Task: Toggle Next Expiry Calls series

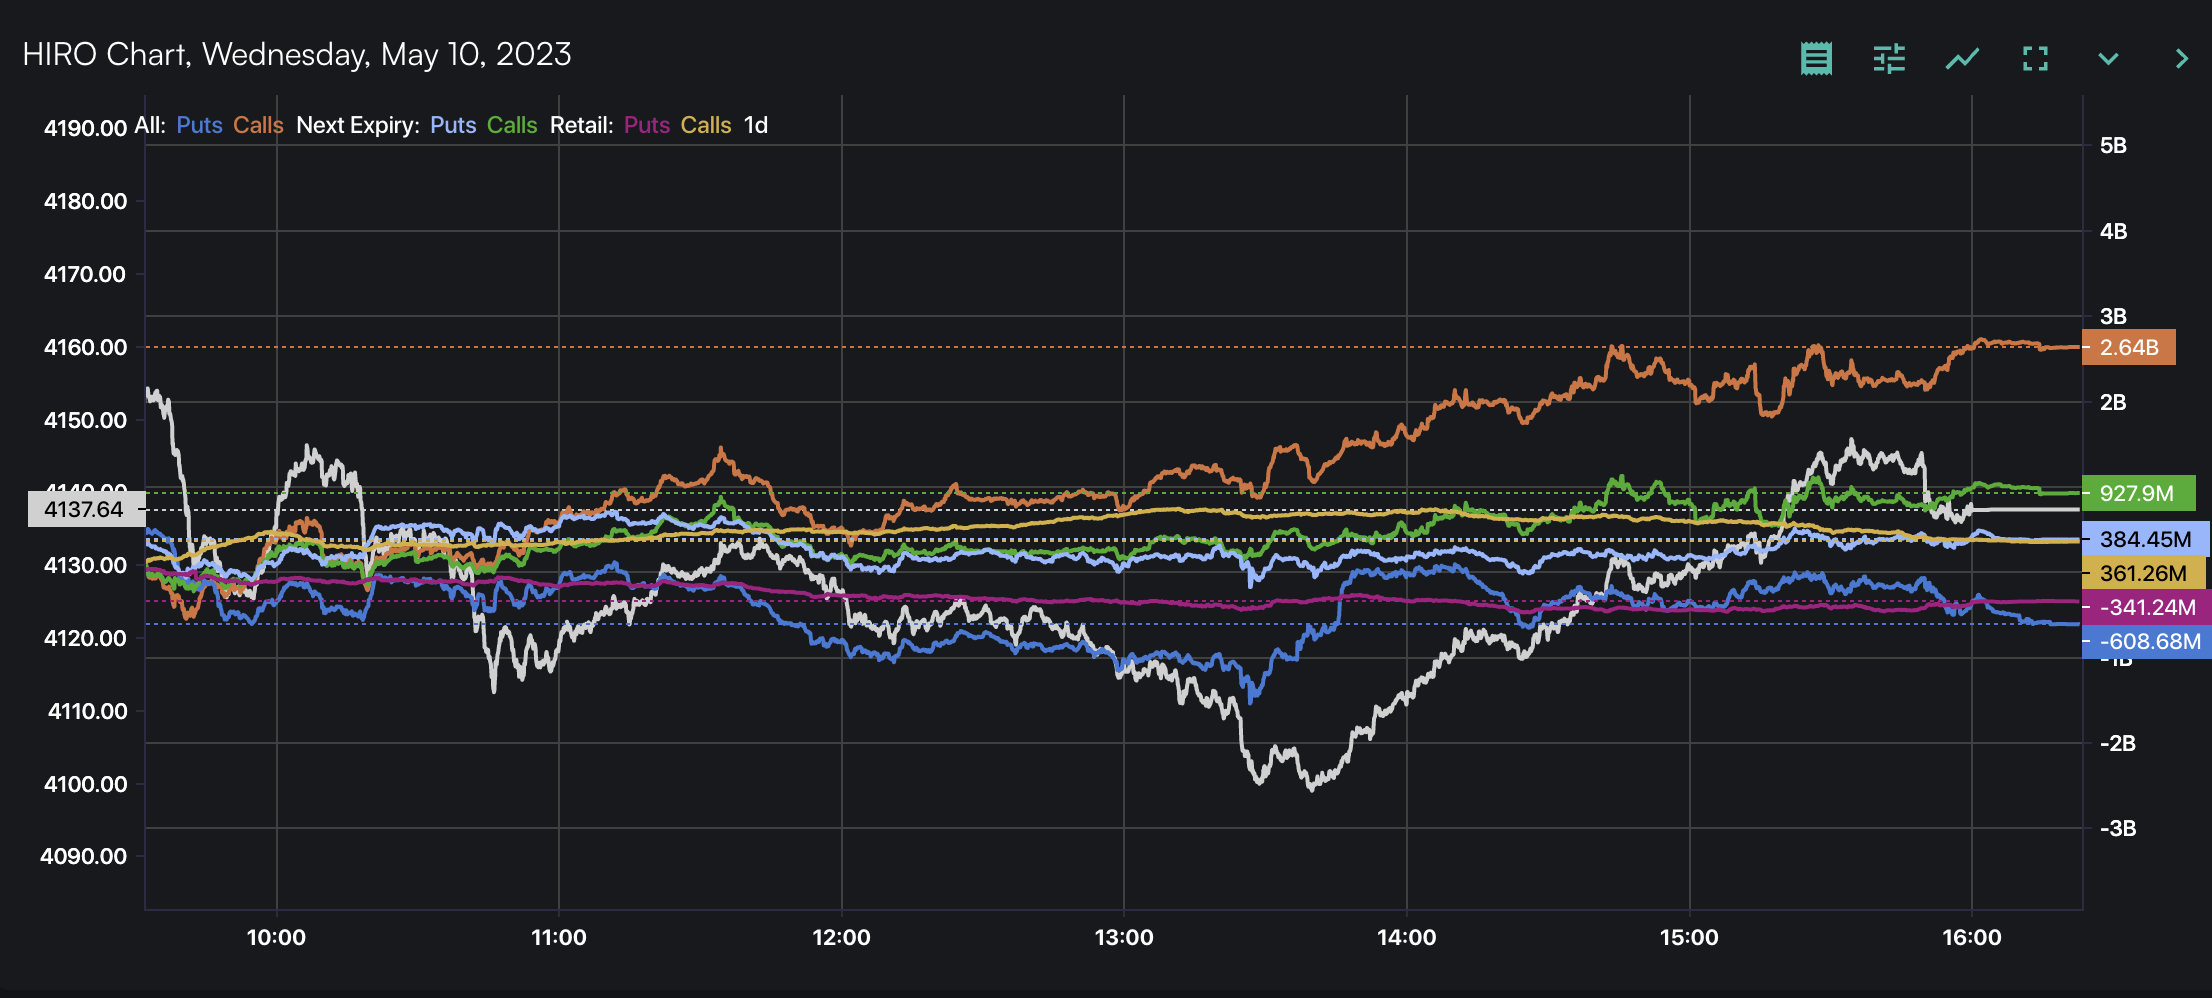Action: pos(512,125)
